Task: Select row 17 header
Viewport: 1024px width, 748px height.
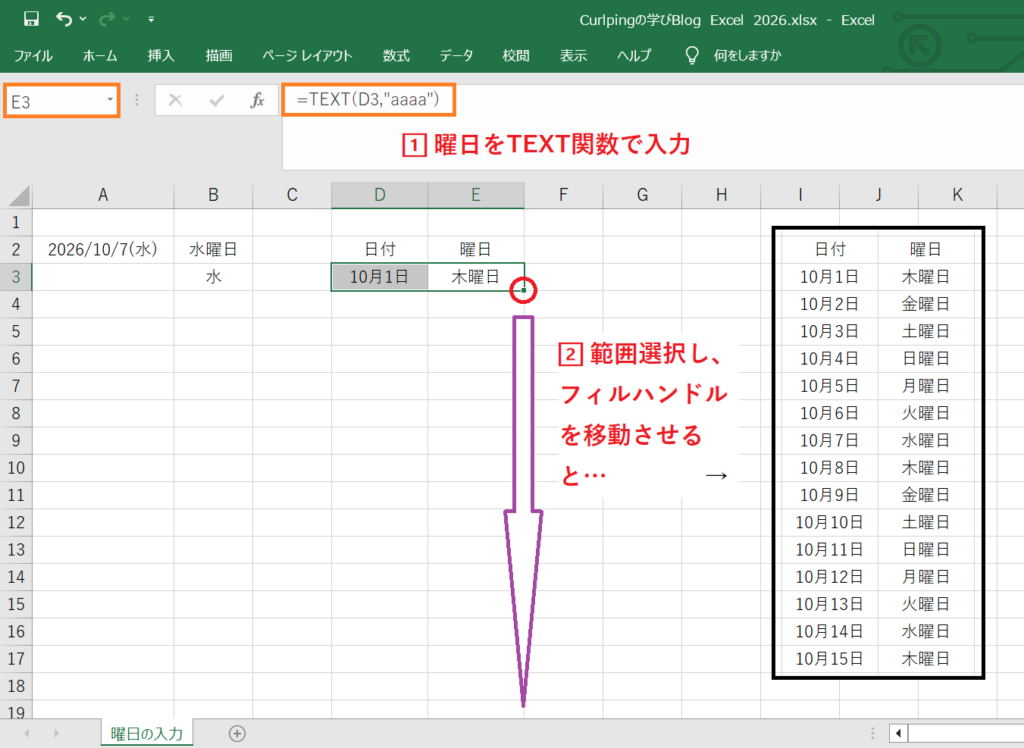Action: [x=16, y=659]
